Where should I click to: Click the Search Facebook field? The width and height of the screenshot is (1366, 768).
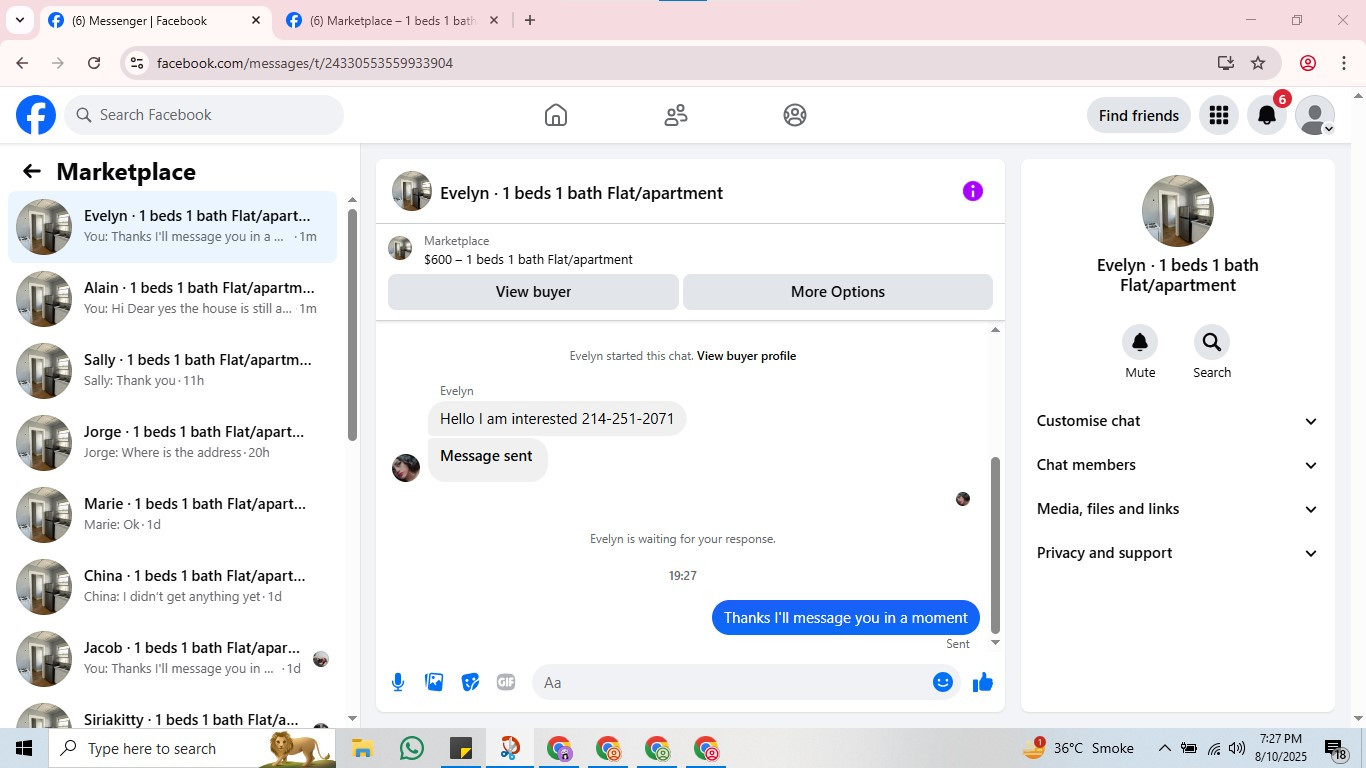pyautogui.click(x=204, y=115)
